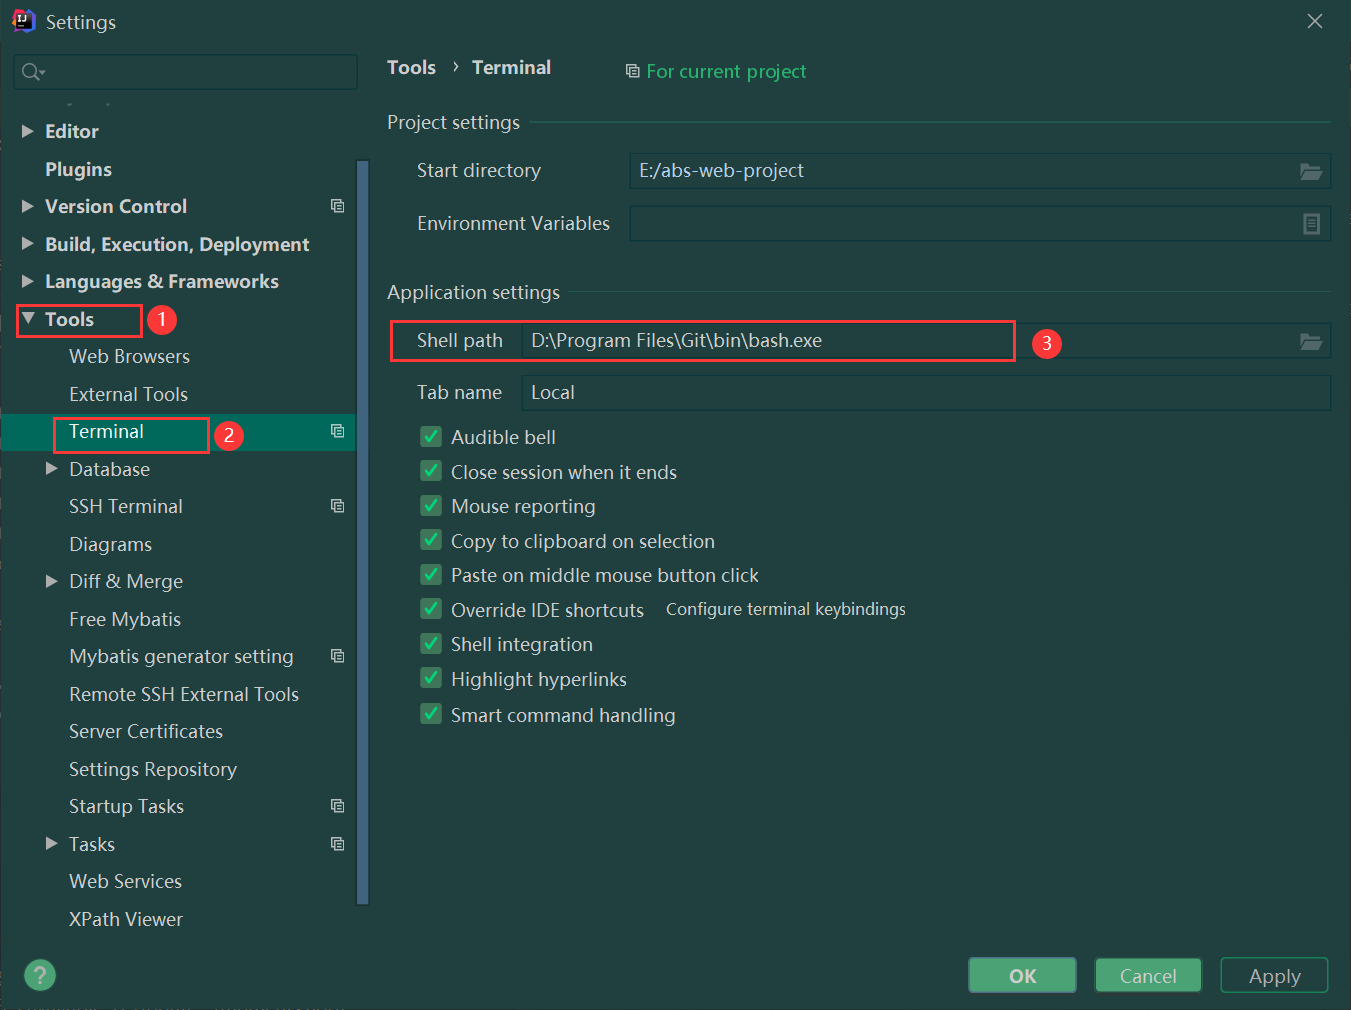Expand Build, Execution, Deployment arrow
The height and width of the screenshot is (1010, 1351).
tap(27, 243)
